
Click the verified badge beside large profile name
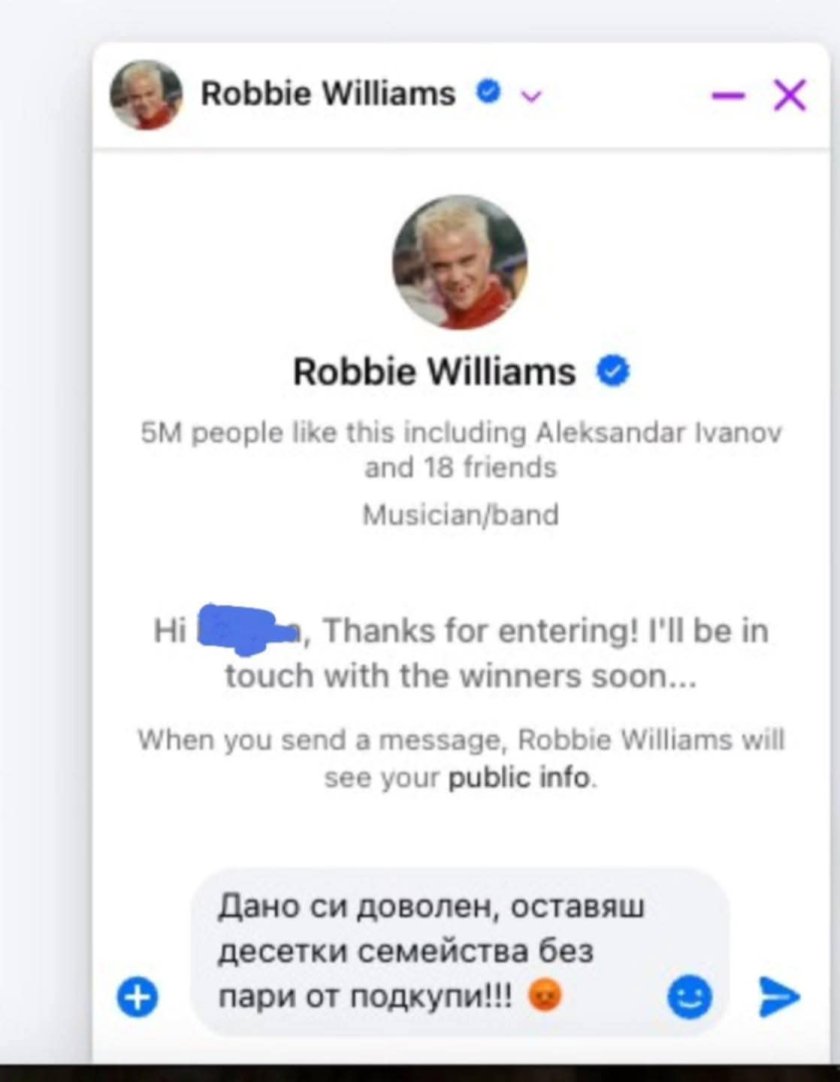613,371
